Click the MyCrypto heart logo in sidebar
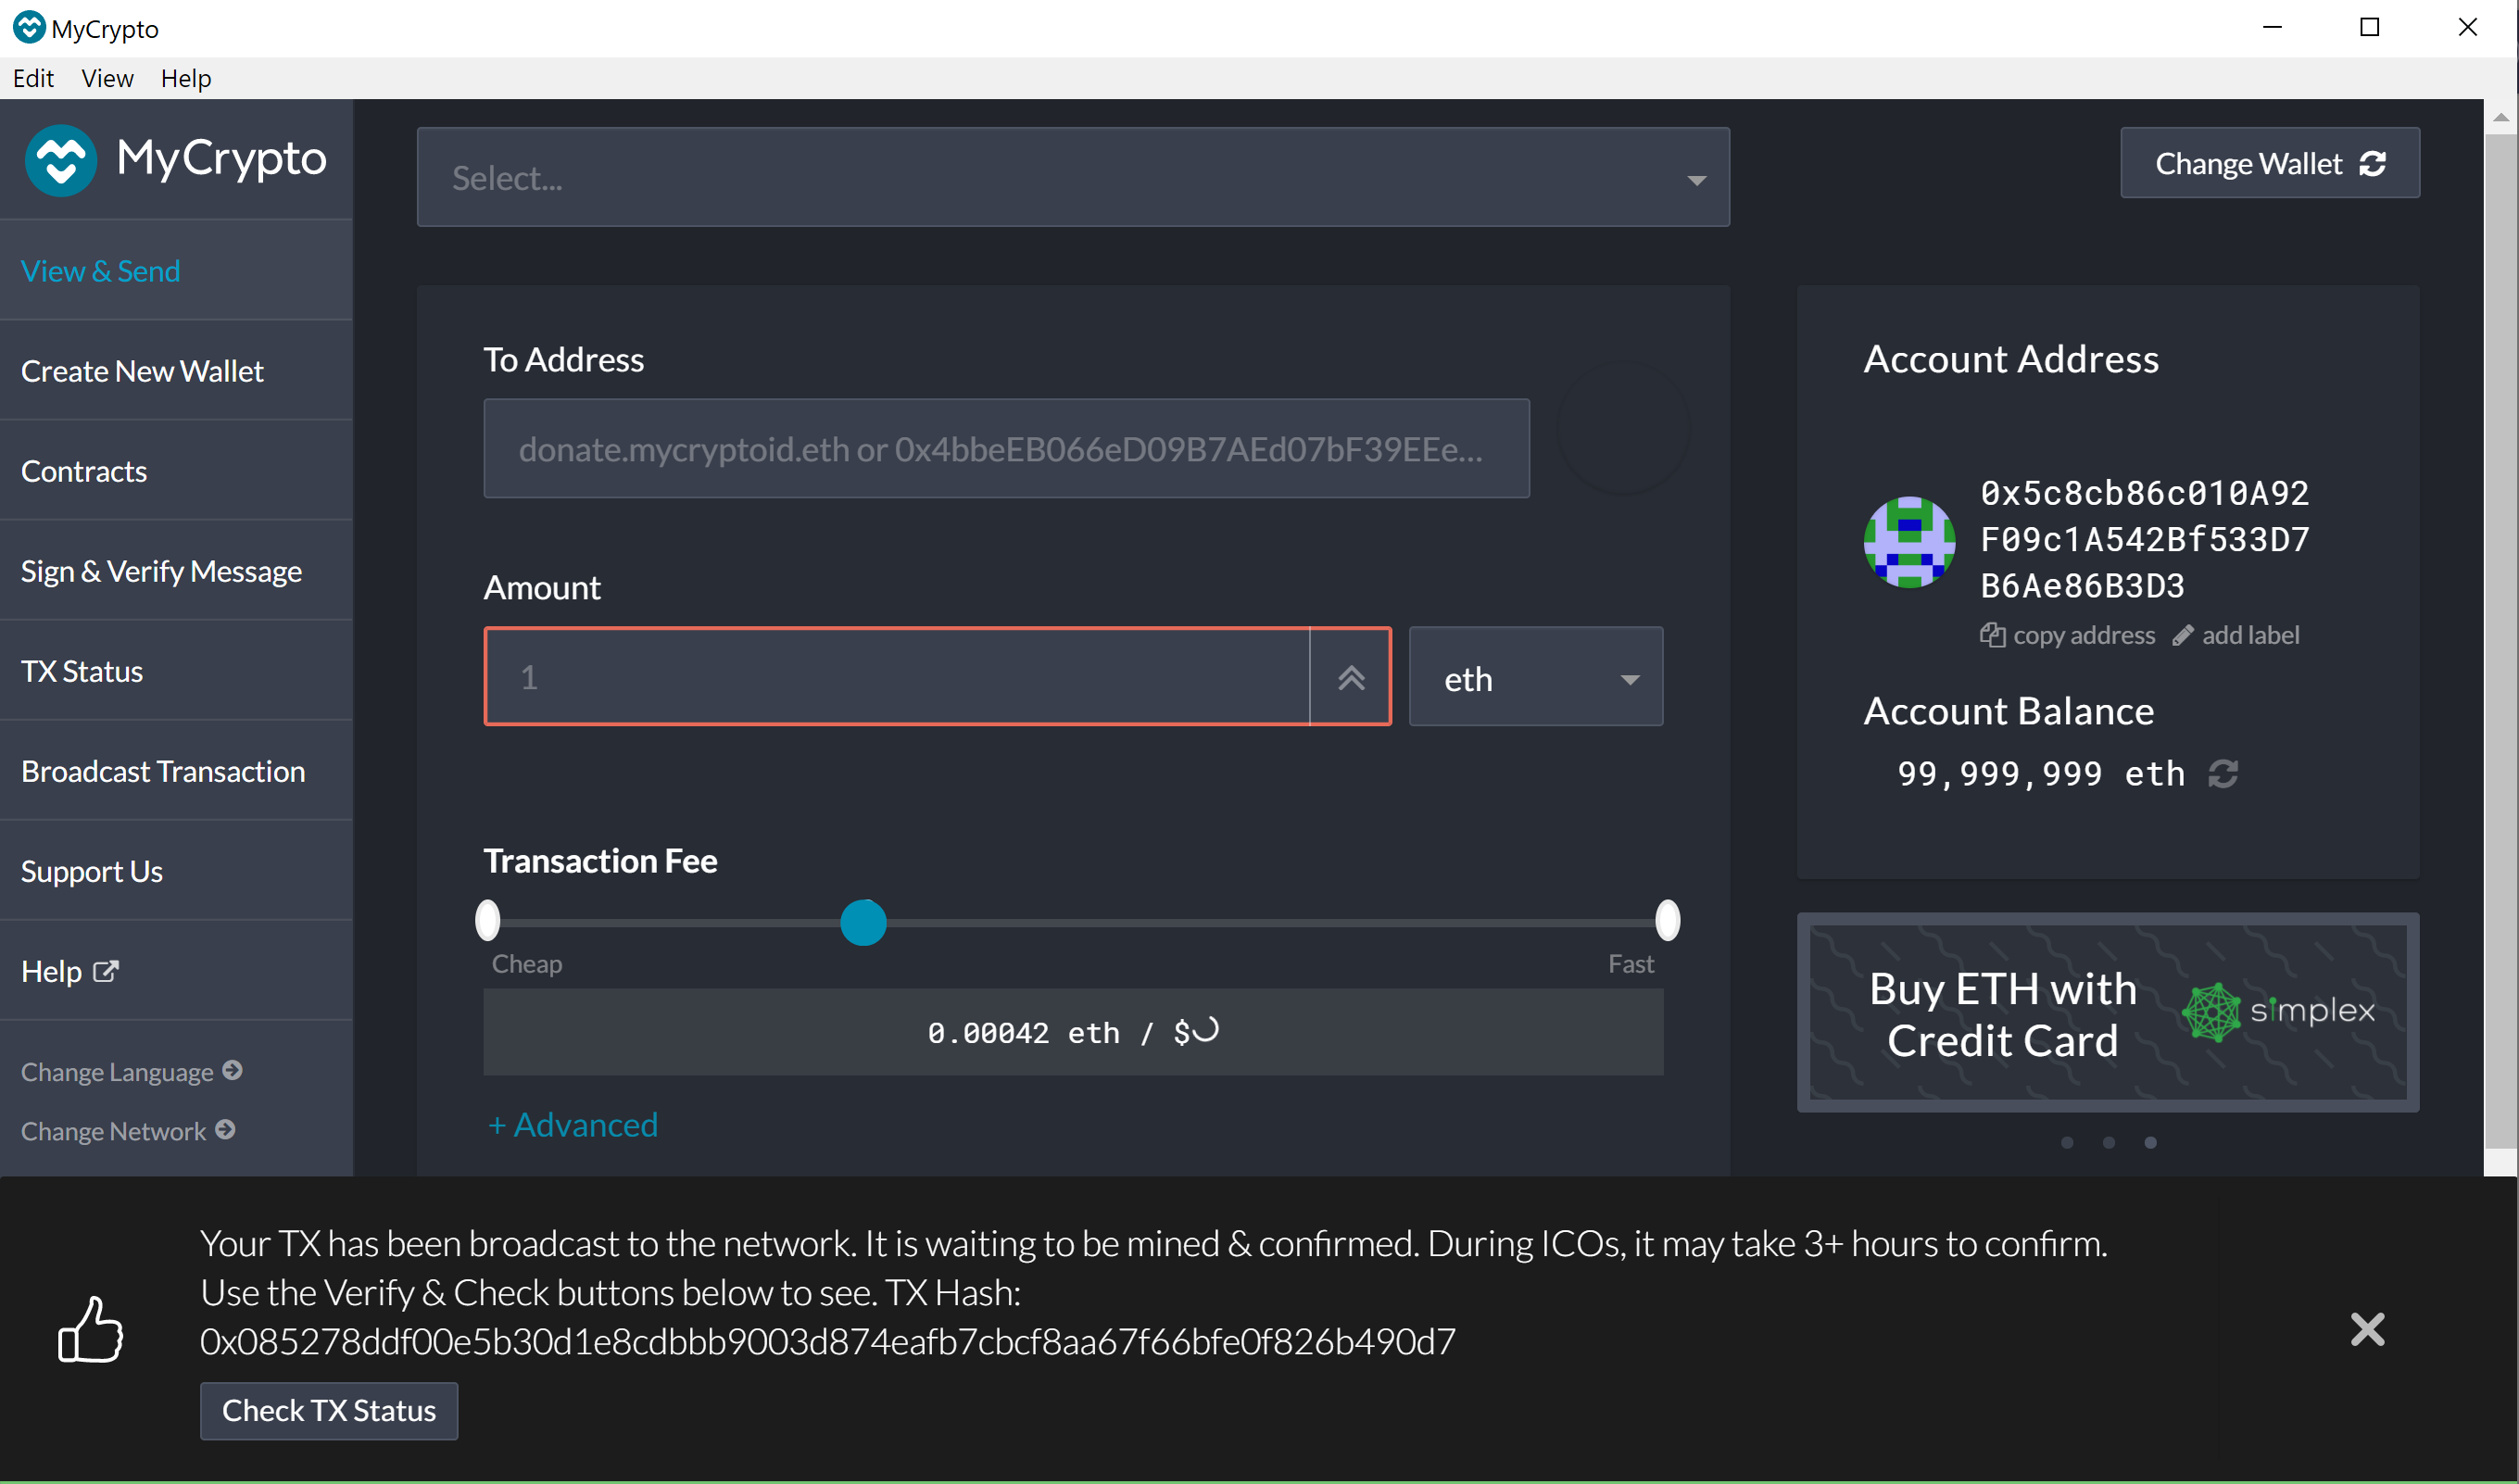Viewport: 2519px width, 1484px height. coord(60,160)
